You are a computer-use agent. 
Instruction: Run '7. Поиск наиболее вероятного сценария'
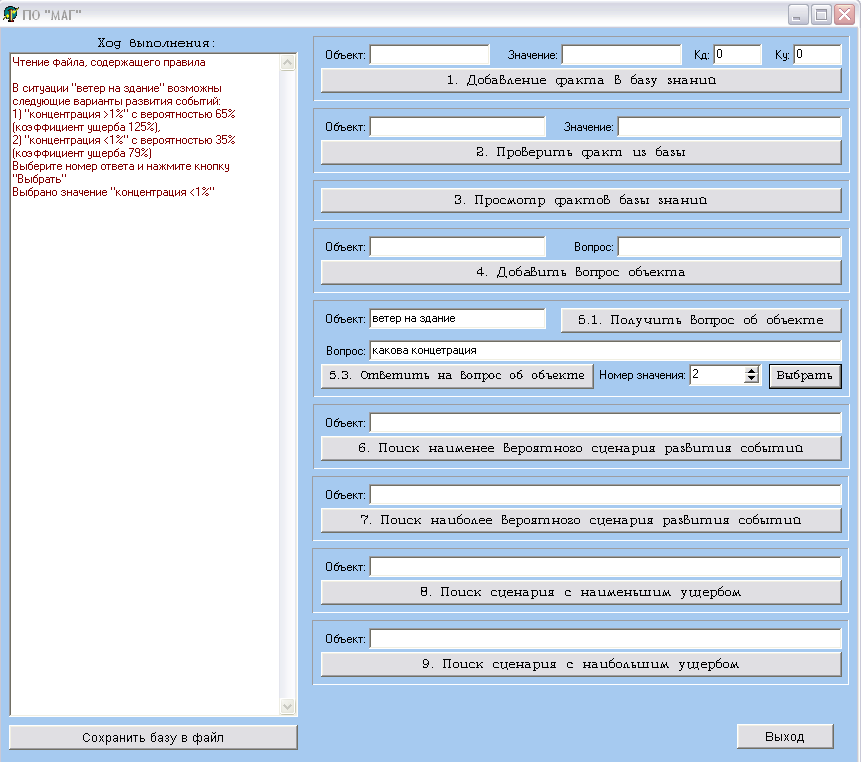tap(581, 520)
